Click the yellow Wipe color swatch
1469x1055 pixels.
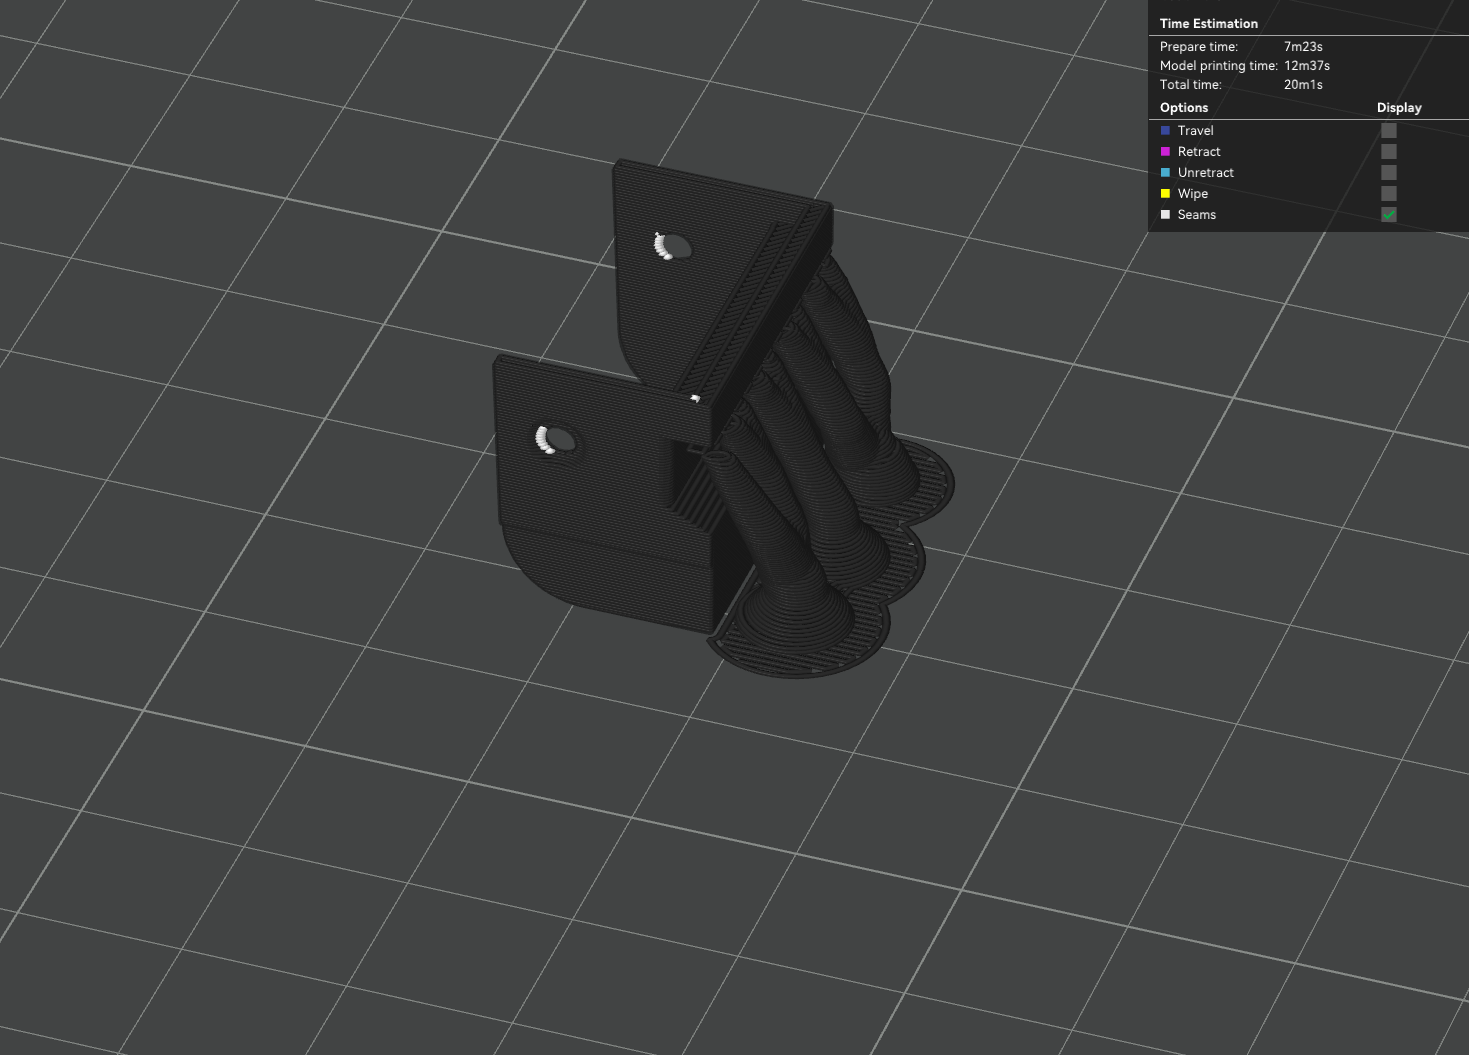click(x=1165, y=193)
